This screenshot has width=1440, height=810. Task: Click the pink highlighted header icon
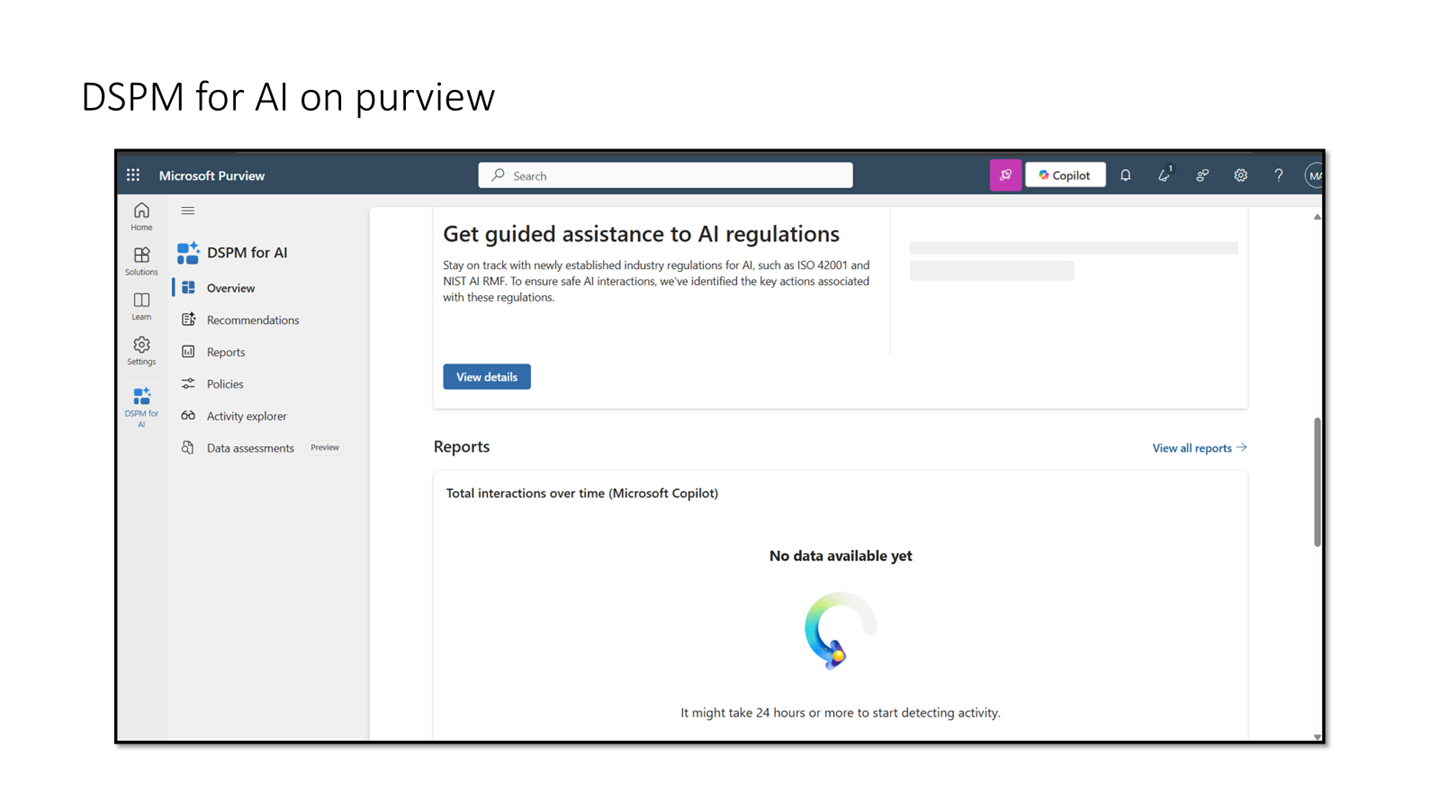(x=1005, y=175)
